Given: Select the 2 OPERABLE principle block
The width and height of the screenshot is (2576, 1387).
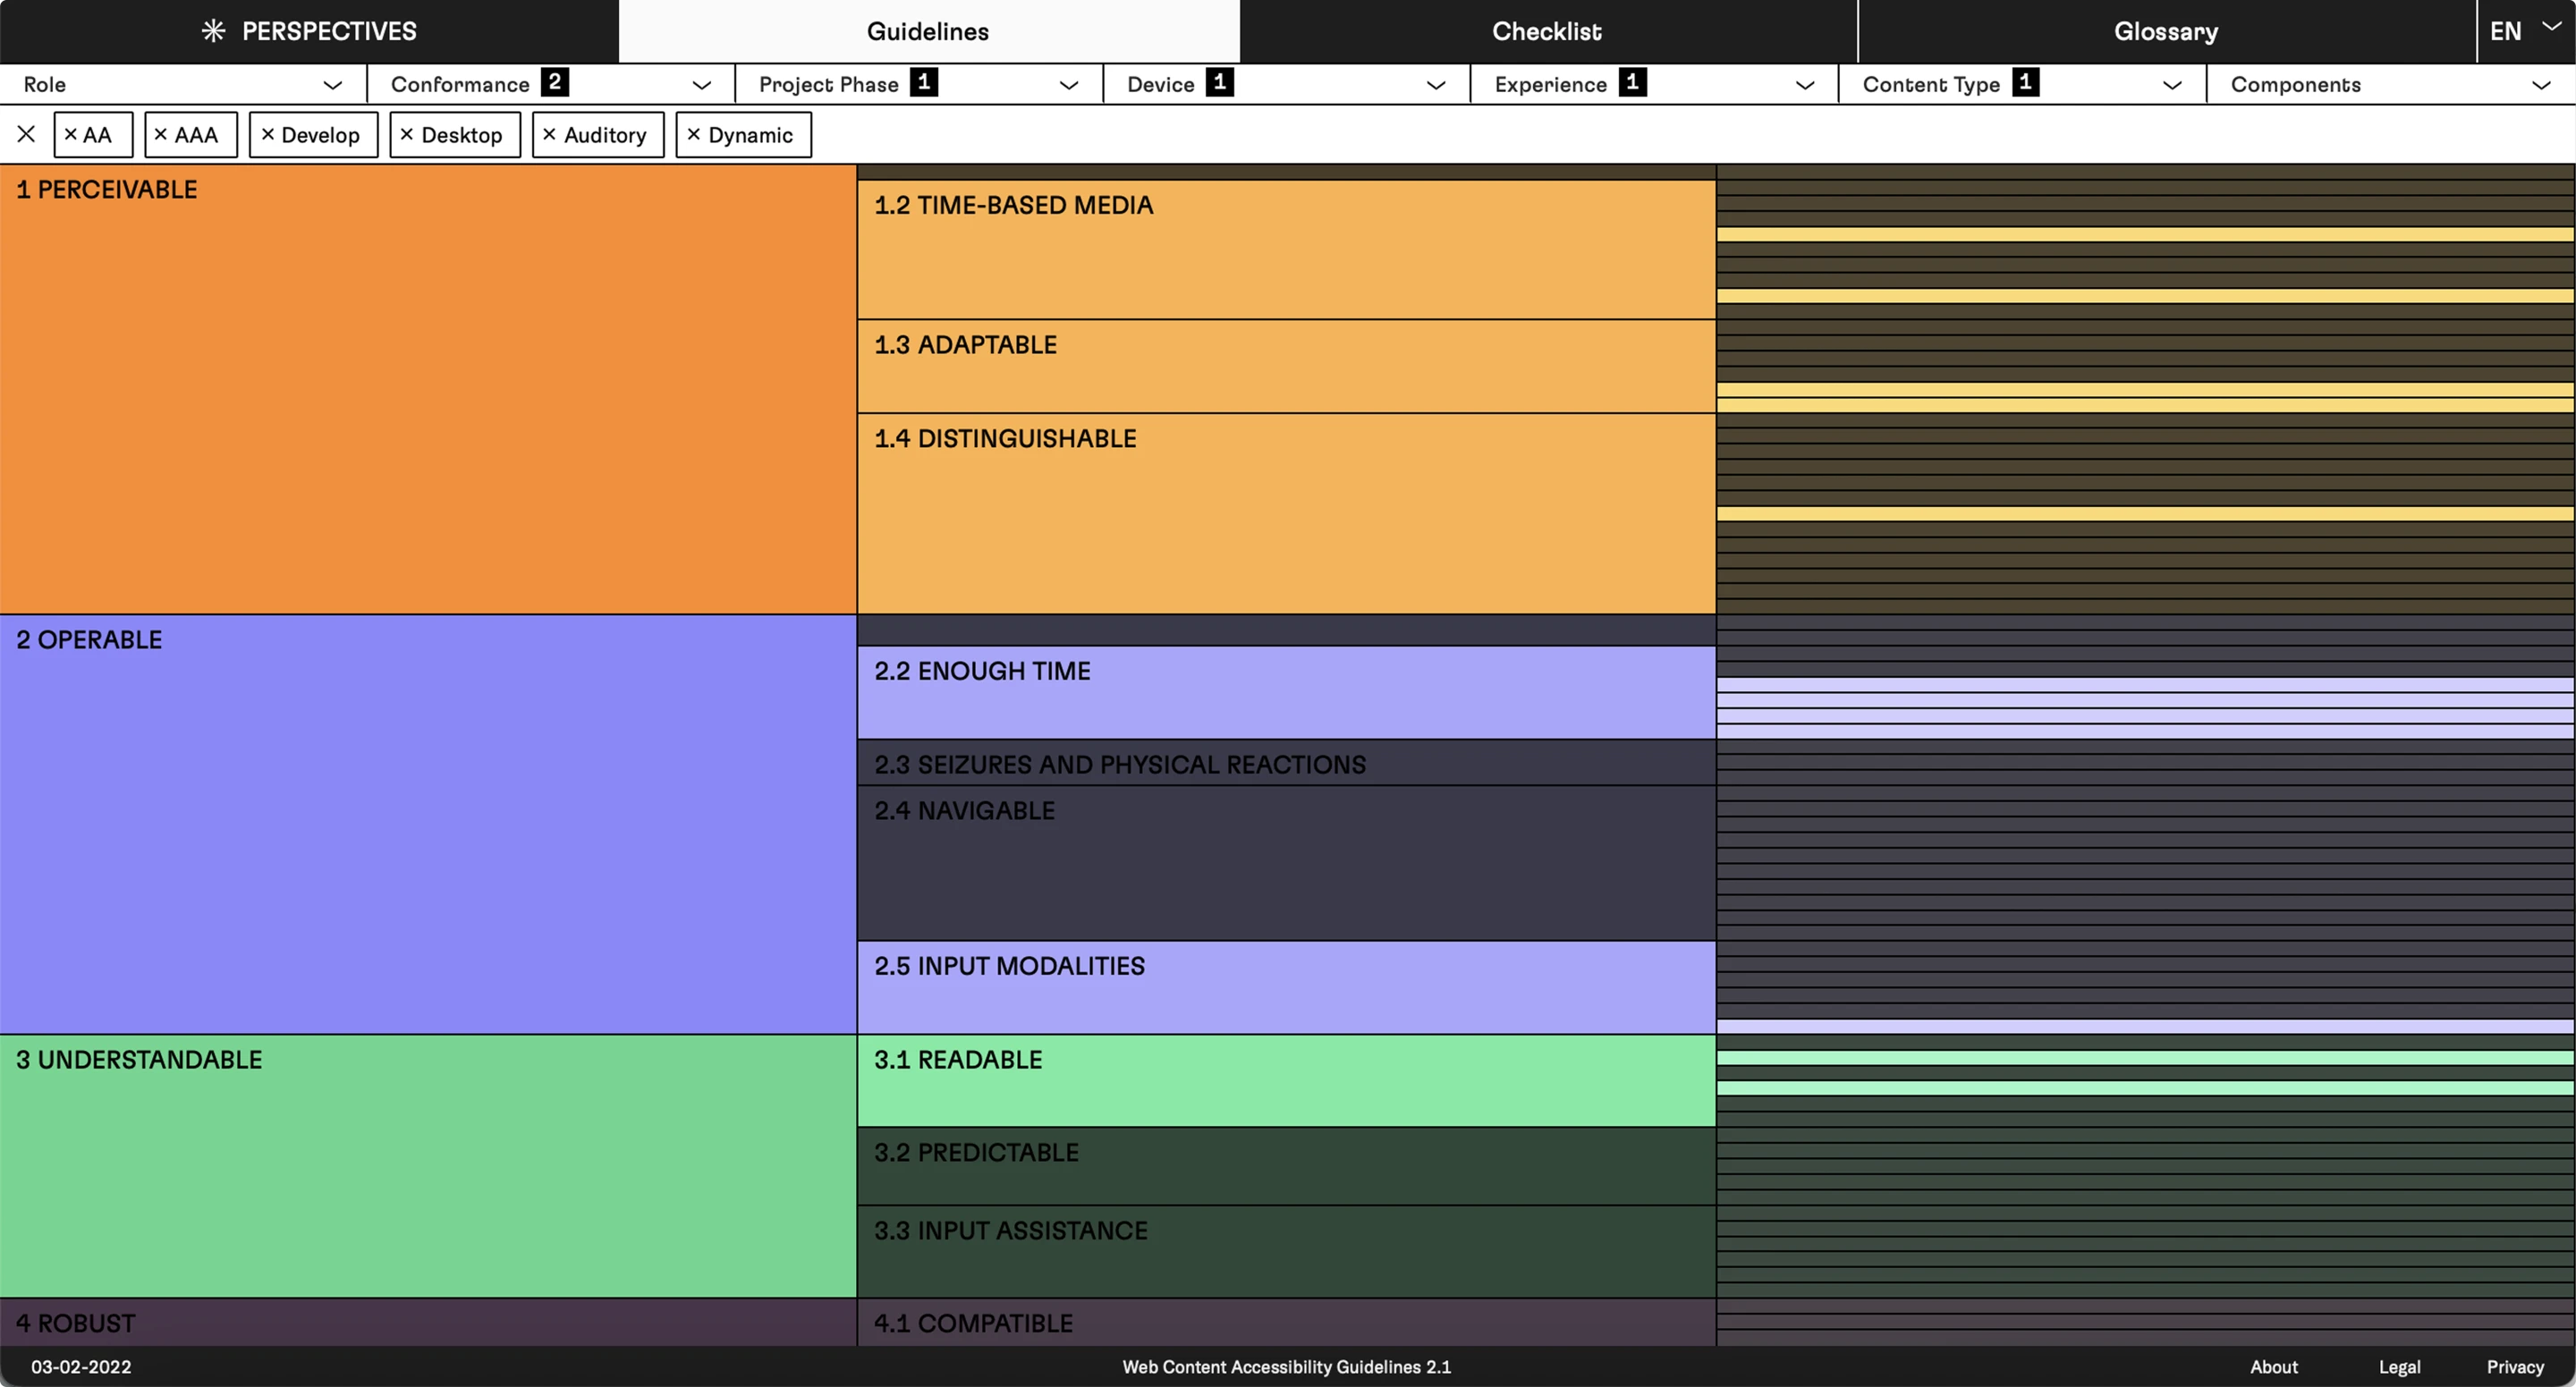Looking at the screenshot, I should [x=428, y=824].
